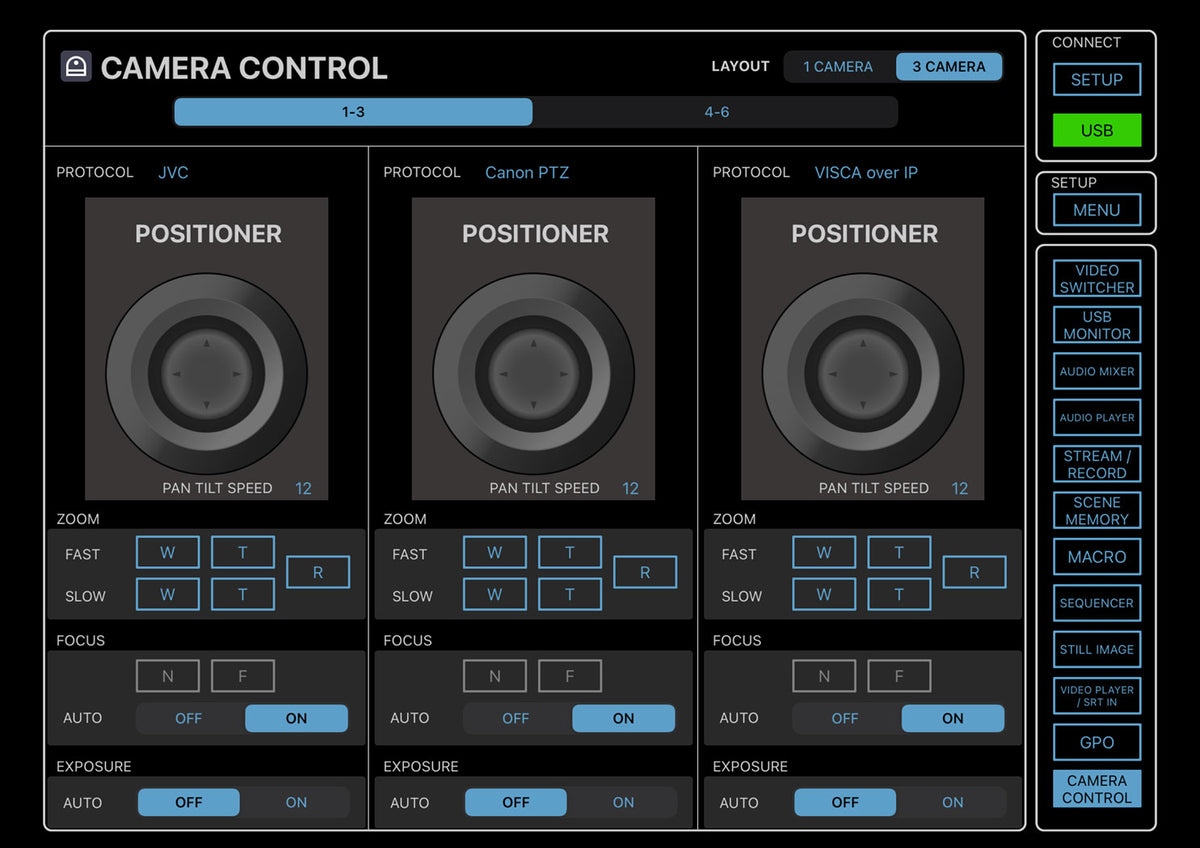Adjust the Canon PTZ Pan Tilt Speed value 12
The image size is (1200, 848).
coord(630,488)
